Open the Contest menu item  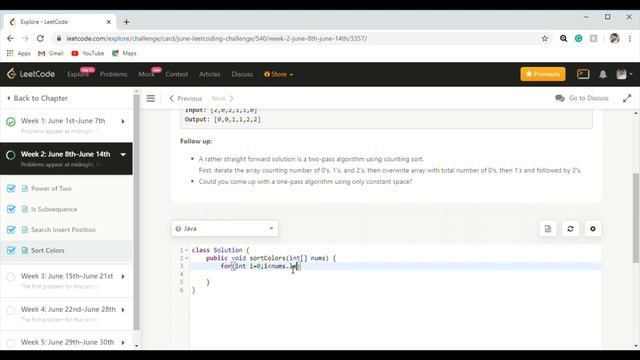[x=177, y=74]
